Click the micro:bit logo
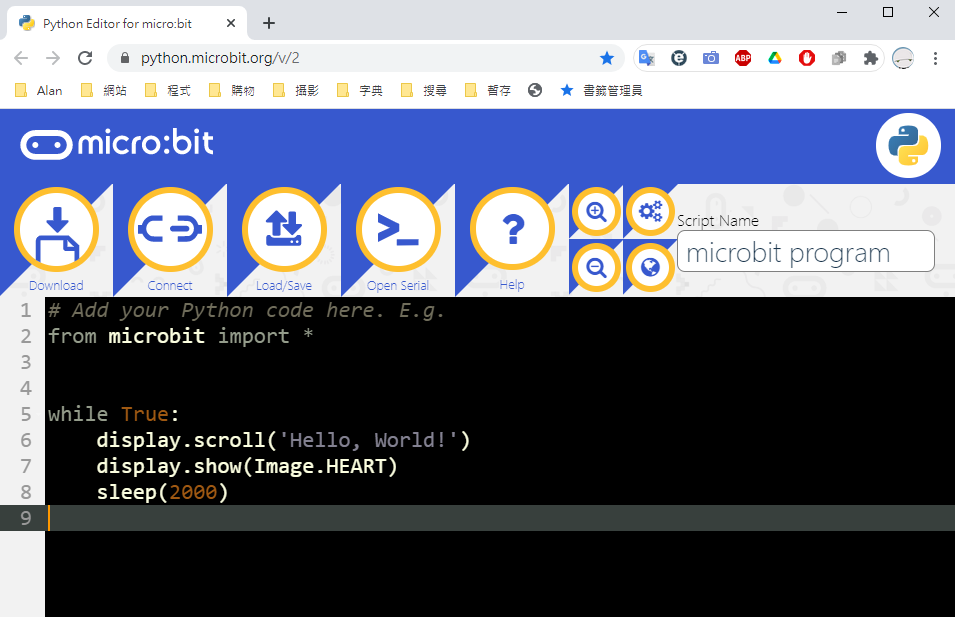The height and width of the screenshot is (617, 955). [117, 144]
